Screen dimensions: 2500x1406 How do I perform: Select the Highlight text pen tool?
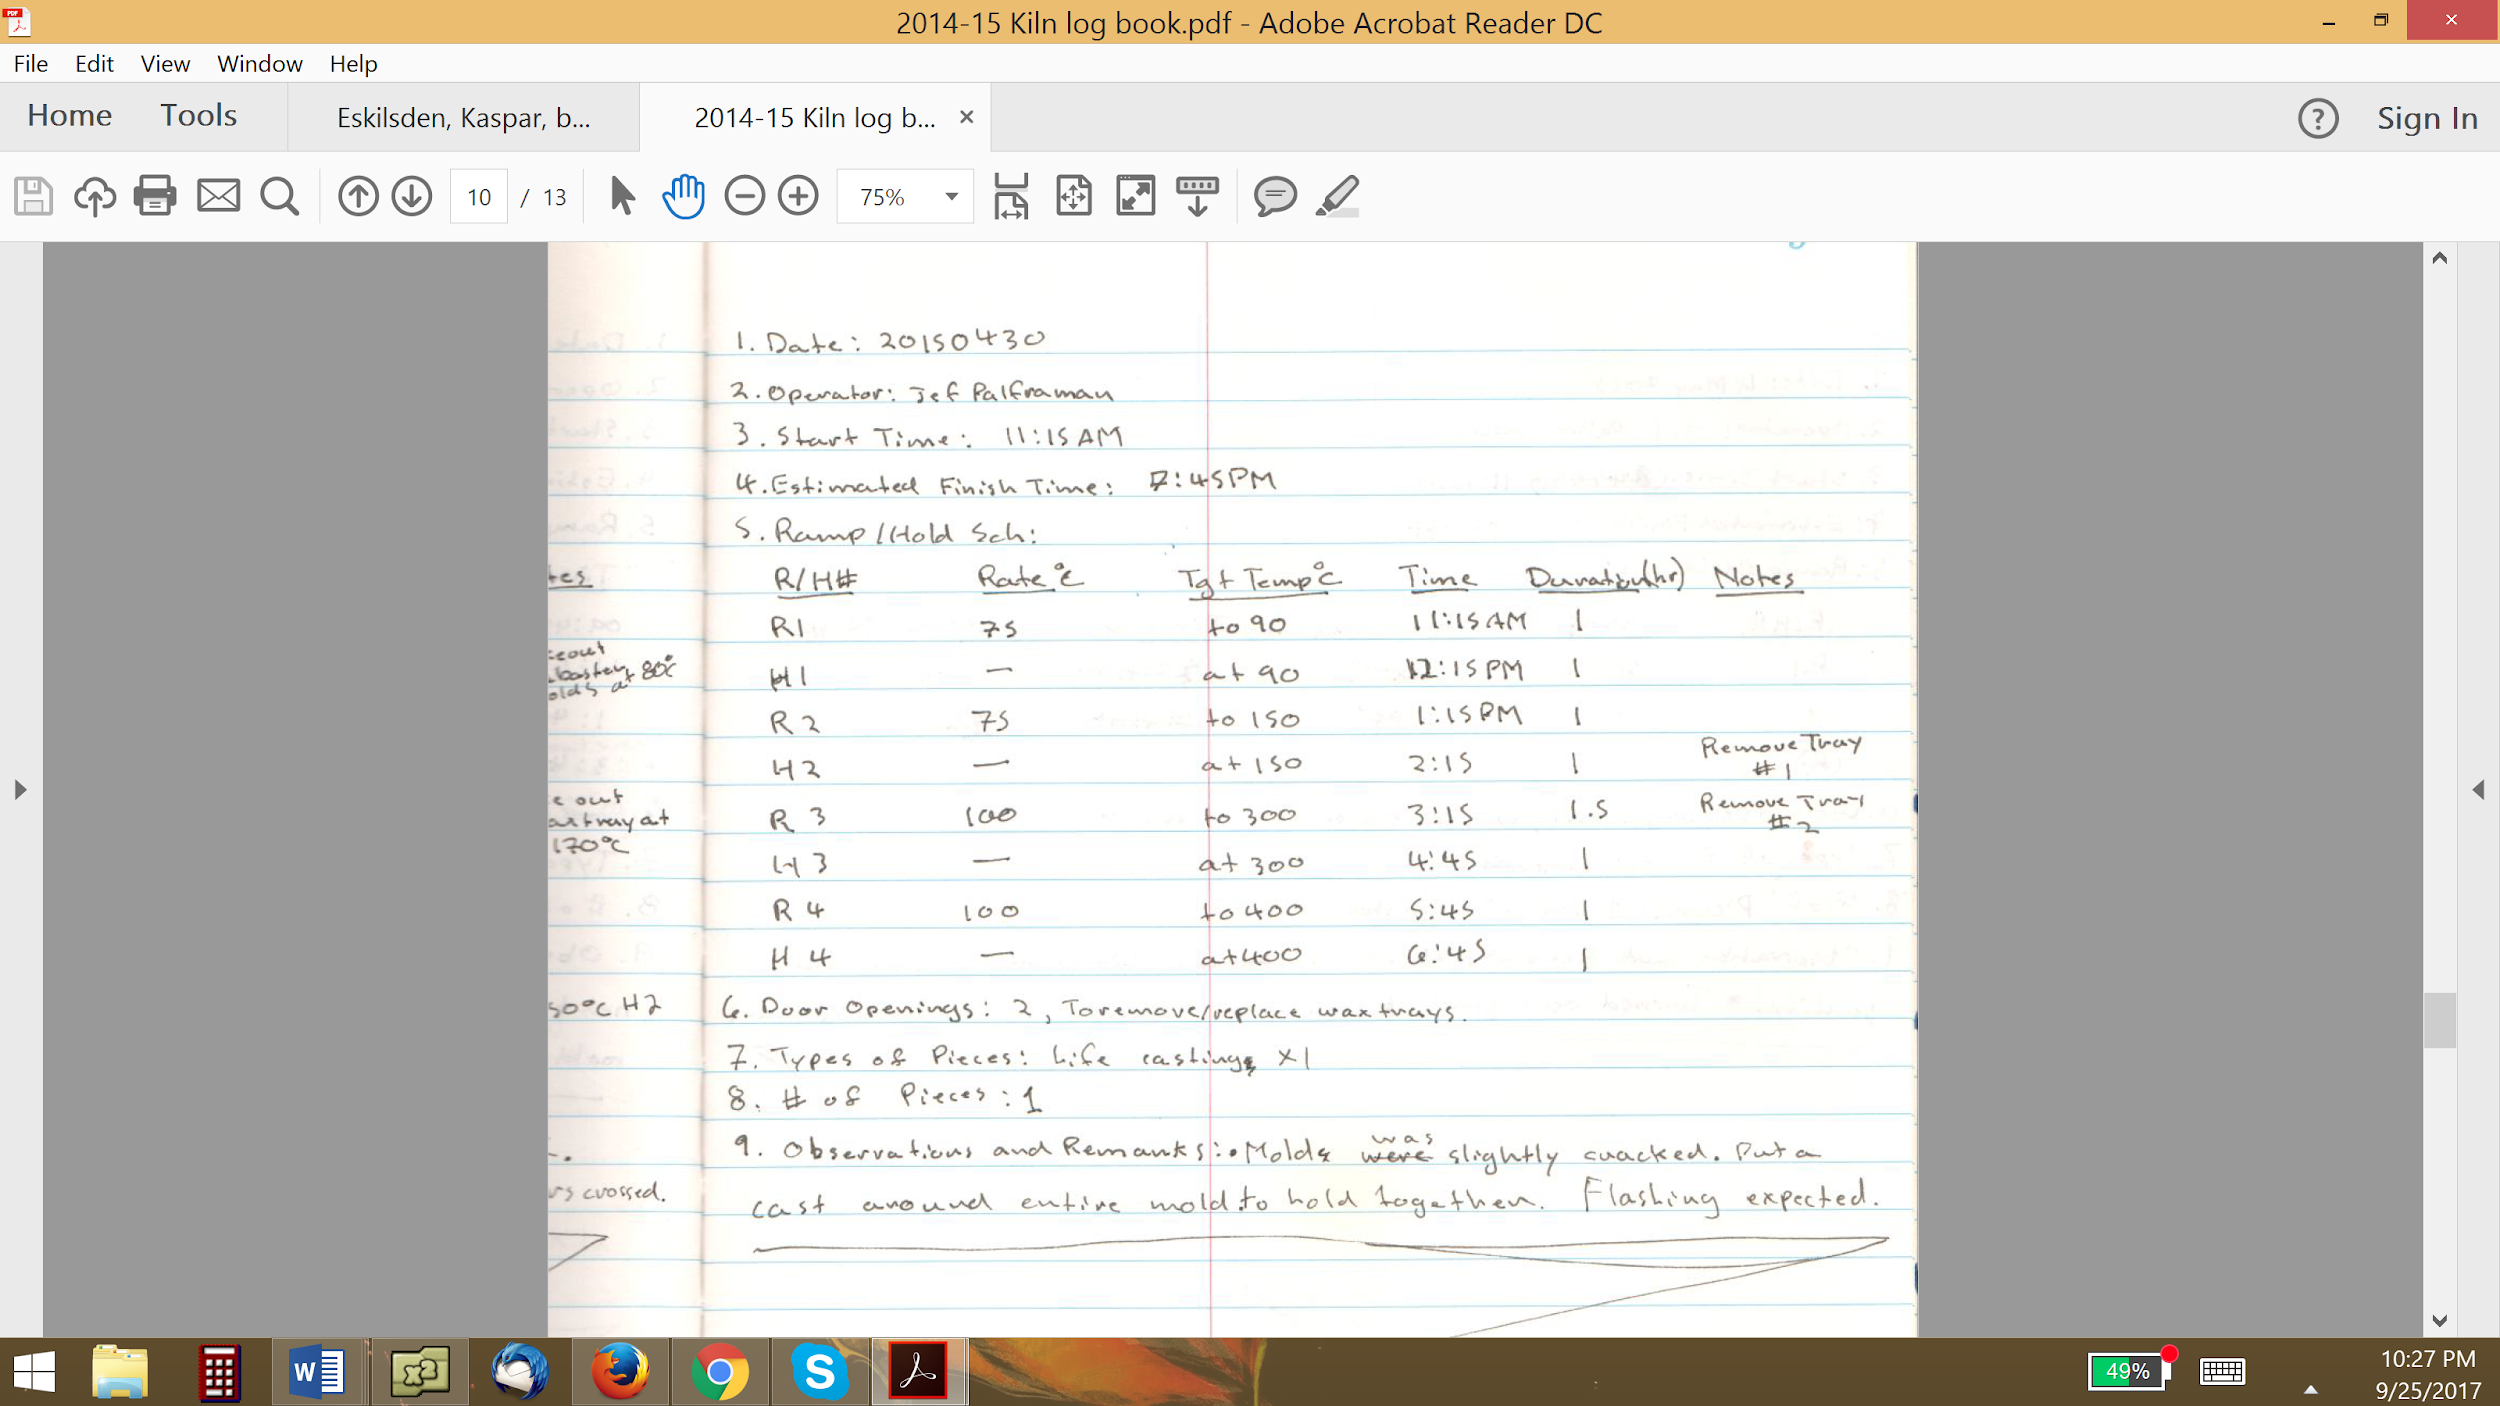tap(1337, 196)
